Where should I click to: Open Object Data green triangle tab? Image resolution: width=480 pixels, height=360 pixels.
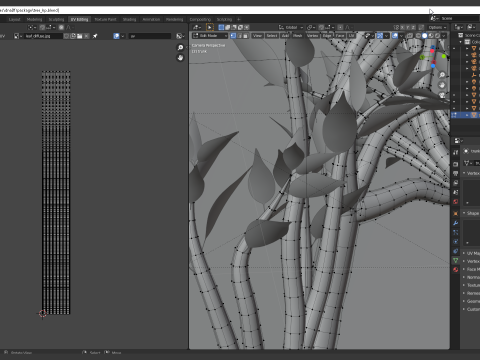tap(456, 260)
